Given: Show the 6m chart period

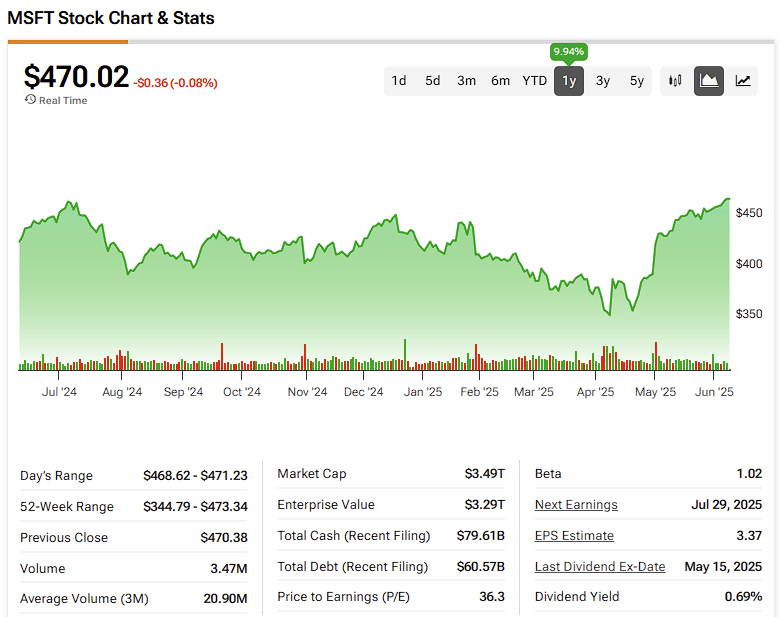Looking at the screenshot, I should click(x=500, y=81).
